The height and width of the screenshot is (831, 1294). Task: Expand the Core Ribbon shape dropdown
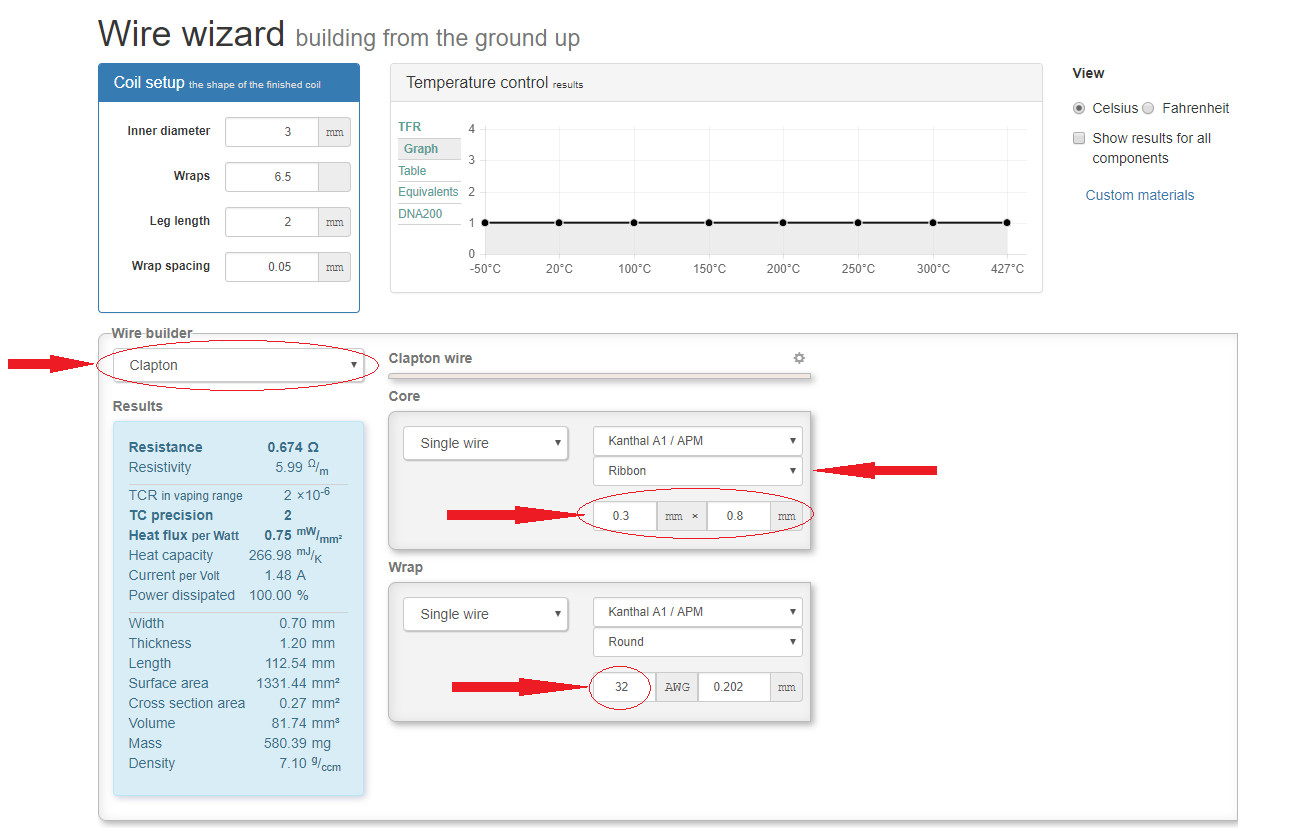[697, 471]
